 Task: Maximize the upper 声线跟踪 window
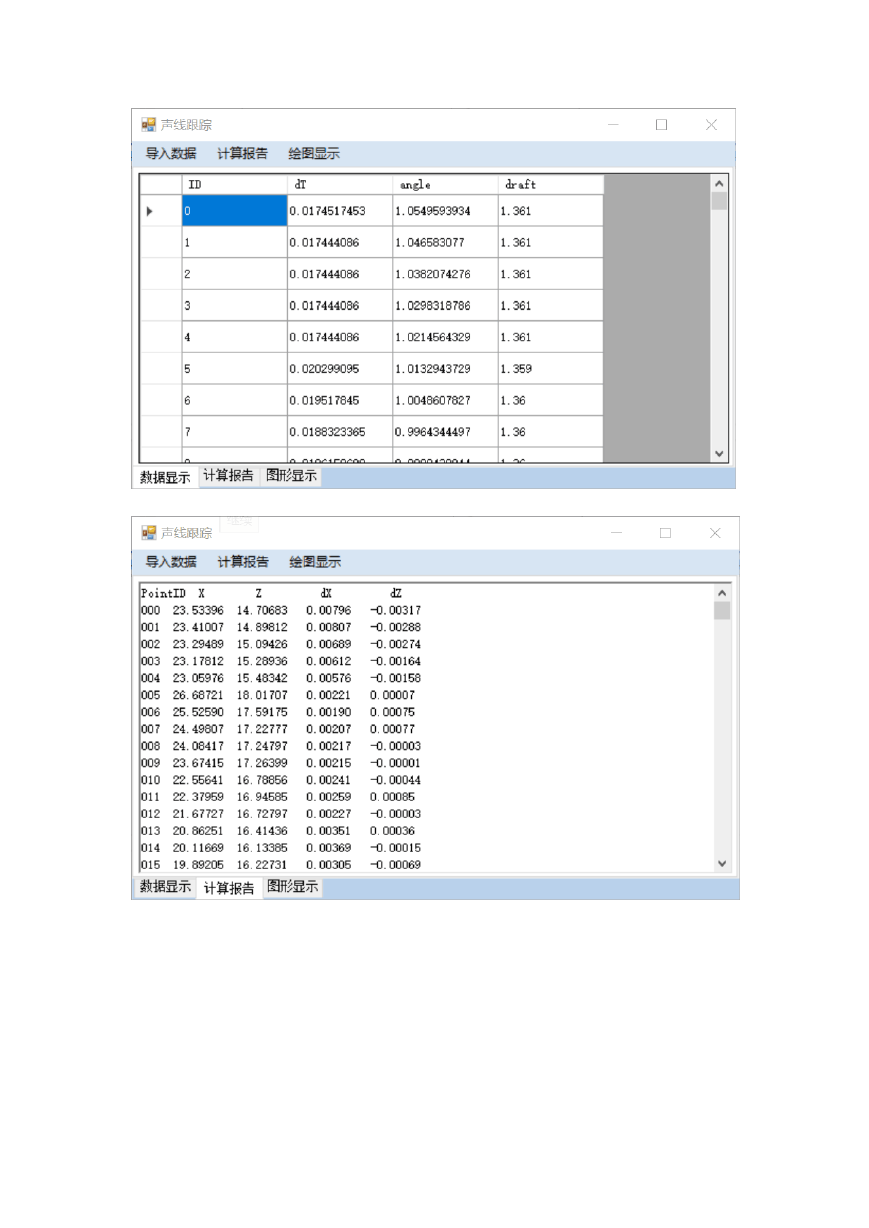click(661, 125)
